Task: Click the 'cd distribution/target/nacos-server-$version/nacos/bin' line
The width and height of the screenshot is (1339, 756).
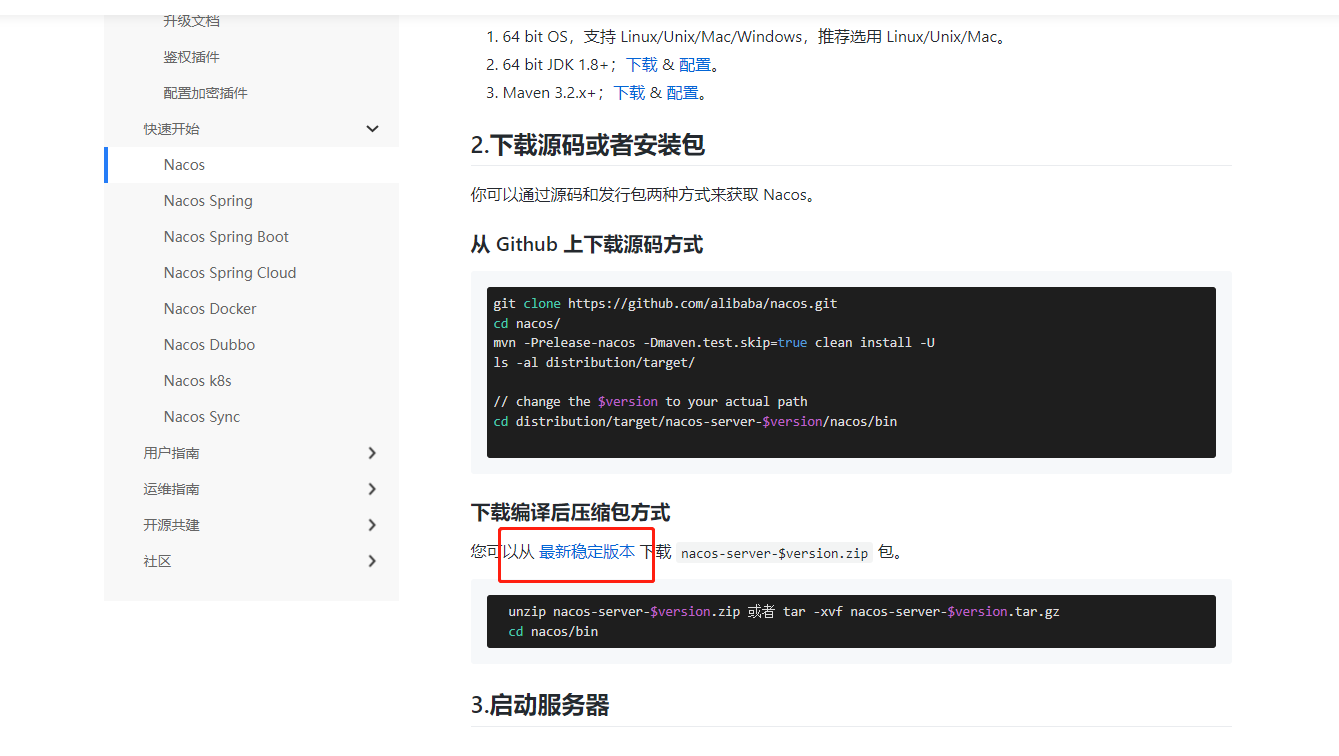Action: [695, 421]
